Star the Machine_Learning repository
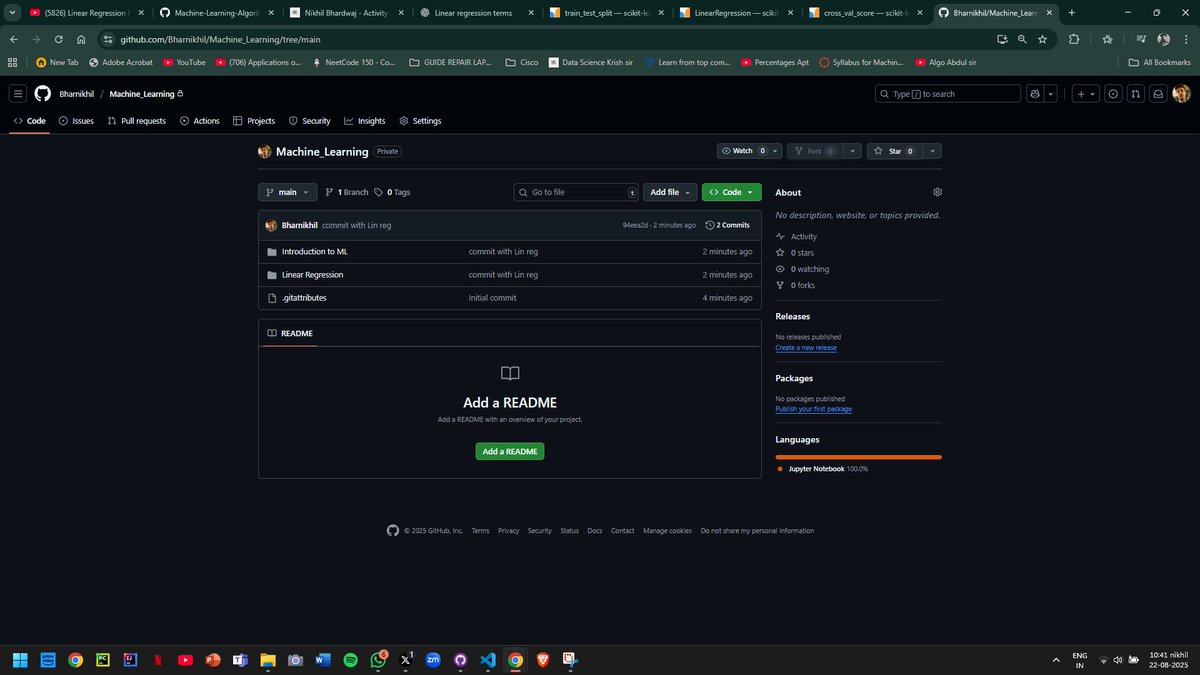This screenshot has height=675, width=1200. 893,151
